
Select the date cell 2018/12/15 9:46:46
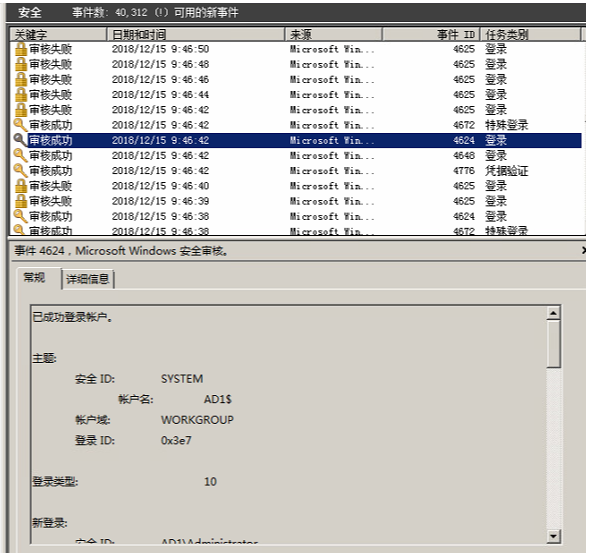tap(160, 79)
